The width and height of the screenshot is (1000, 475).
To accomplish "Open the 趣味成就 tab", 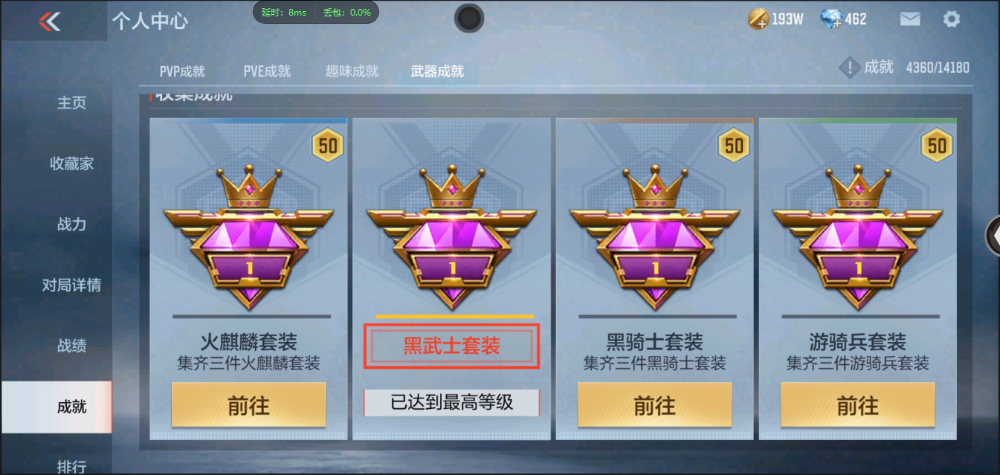I will [x=352, y=71].
